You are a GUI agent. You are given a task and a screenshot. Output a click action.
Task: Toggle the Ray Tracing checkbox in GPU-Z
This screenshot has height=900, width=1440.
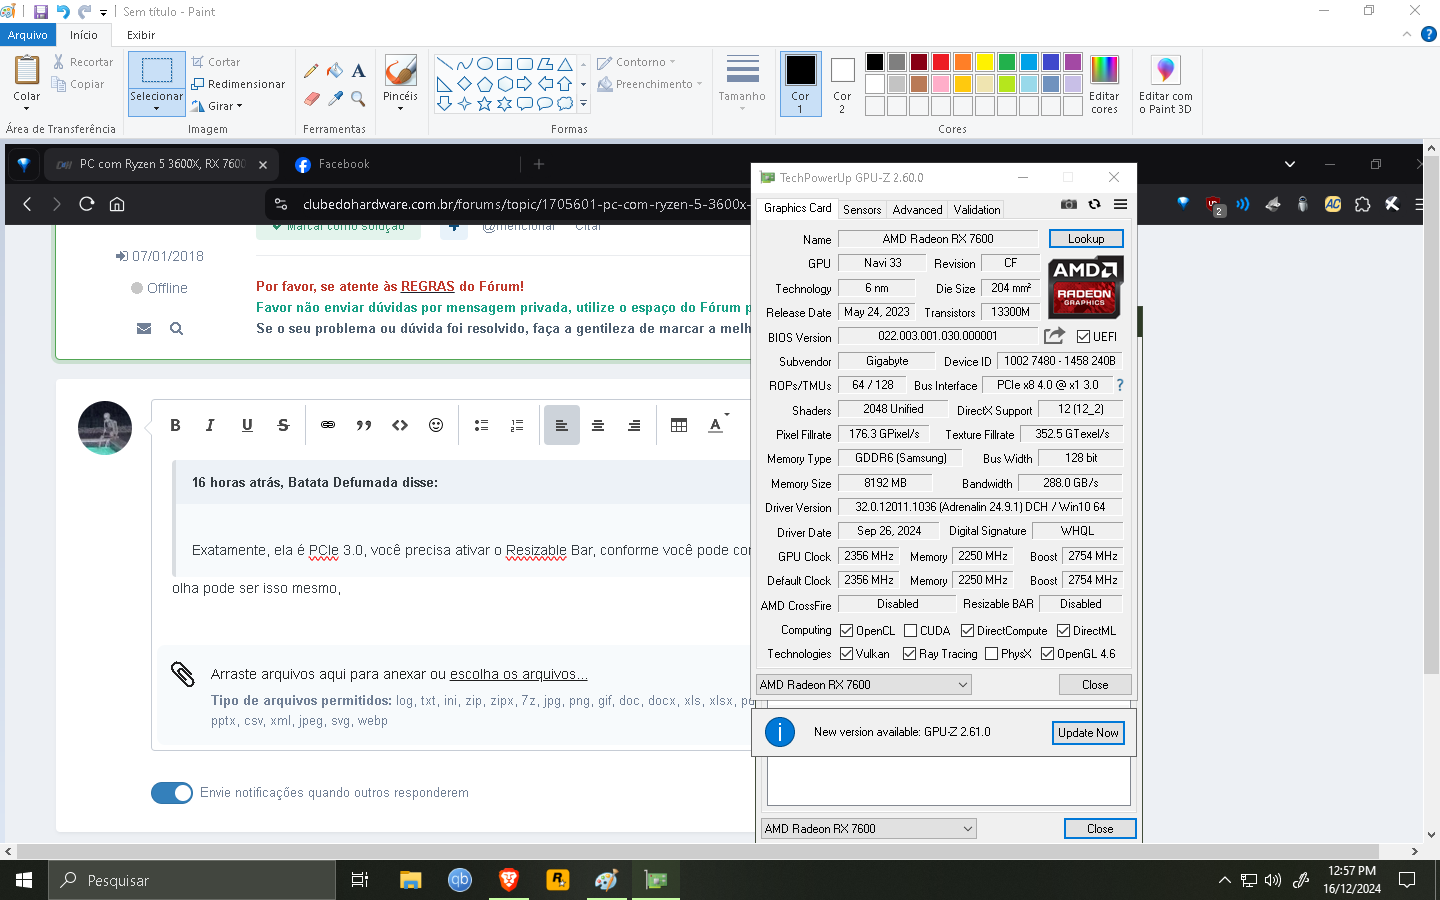click(x=910, y=654)
